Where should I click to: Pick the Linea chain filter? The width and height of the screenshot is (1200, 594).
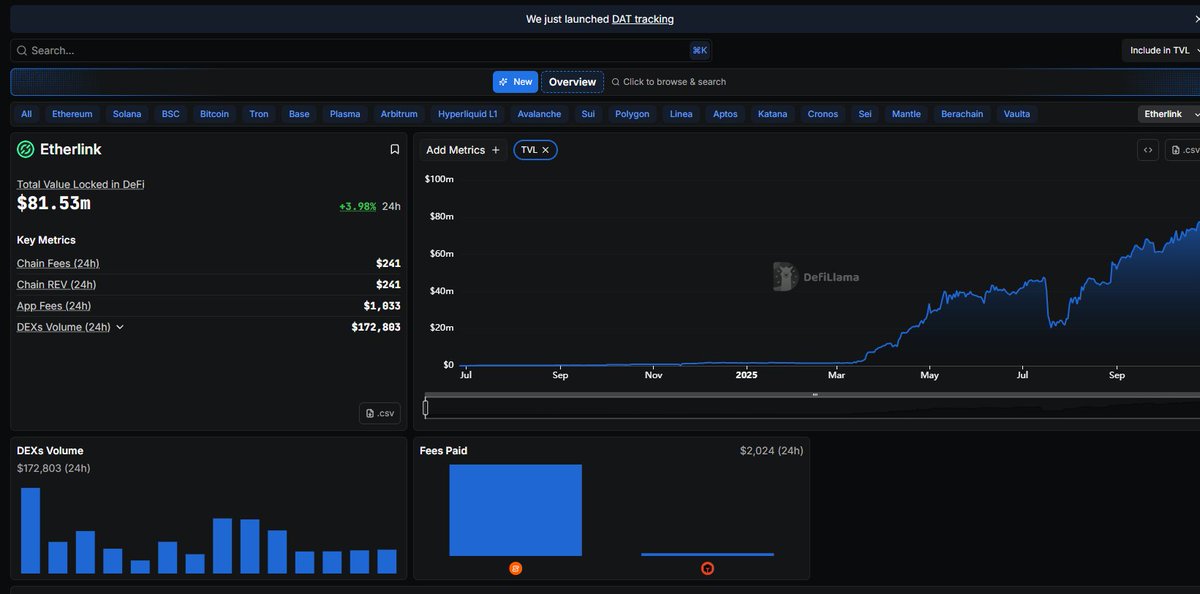(681, 114)
